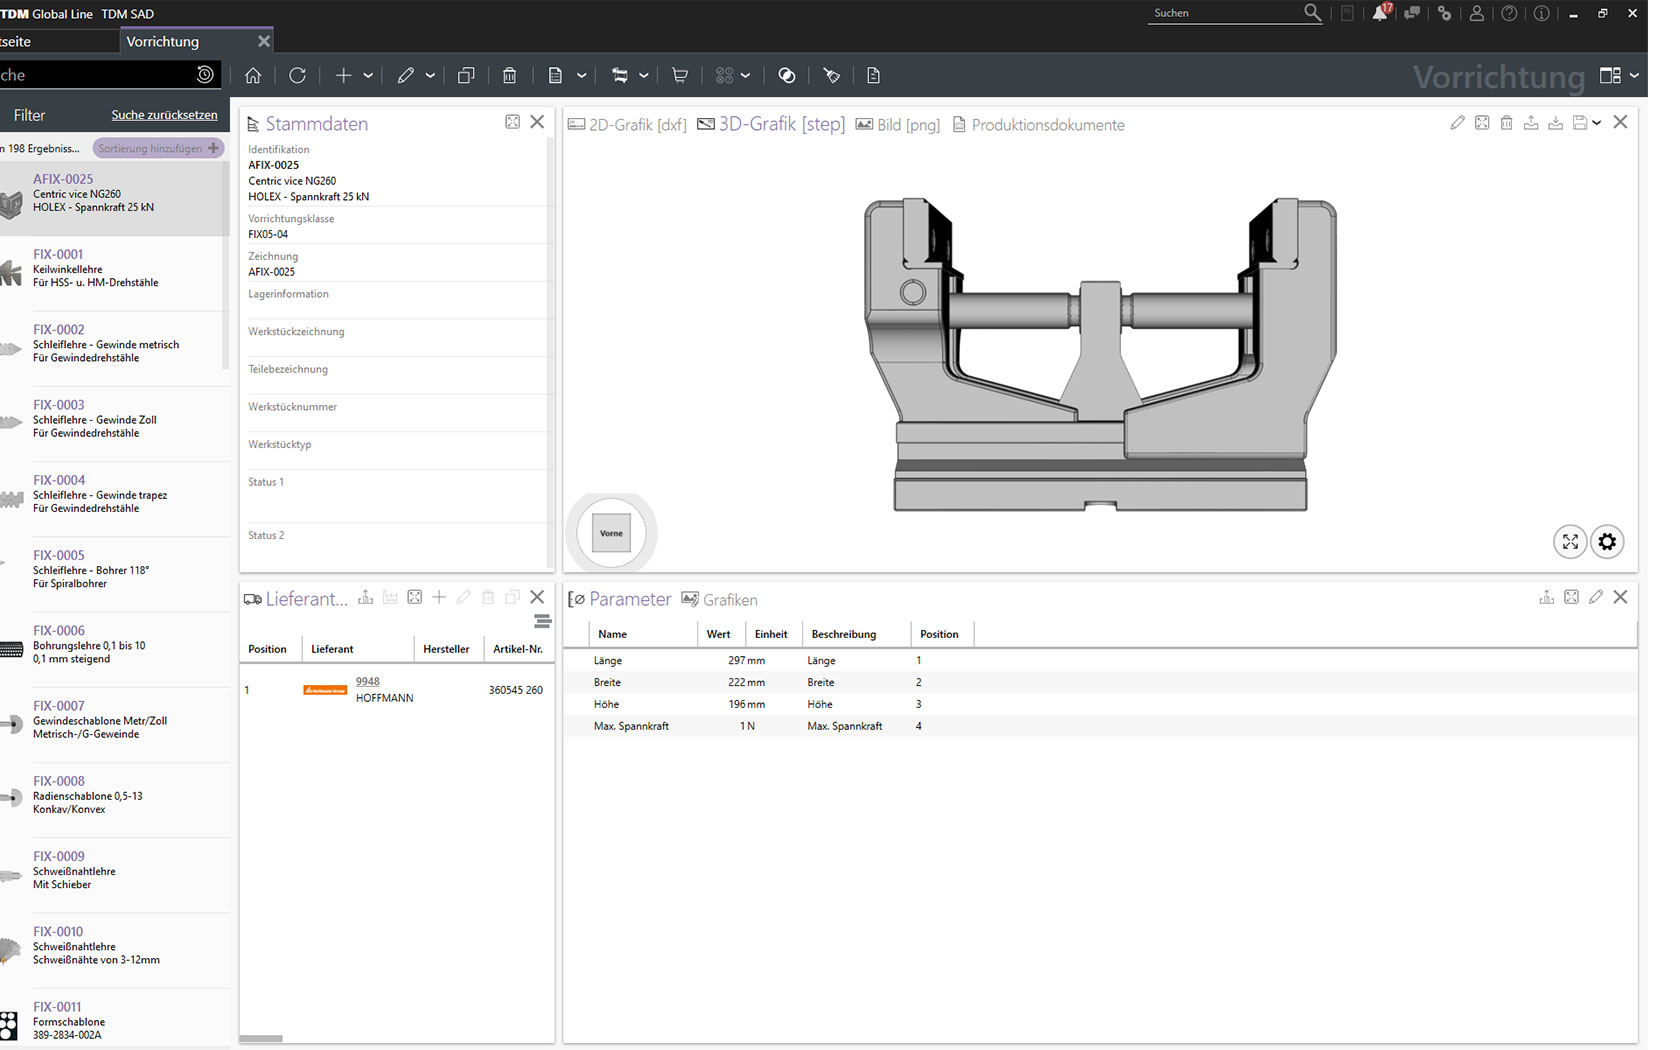This screenshot has width=1680, height=1050.
Task: Click the panel layout icon beside Vorrichtung
Action: point(1610,75)
